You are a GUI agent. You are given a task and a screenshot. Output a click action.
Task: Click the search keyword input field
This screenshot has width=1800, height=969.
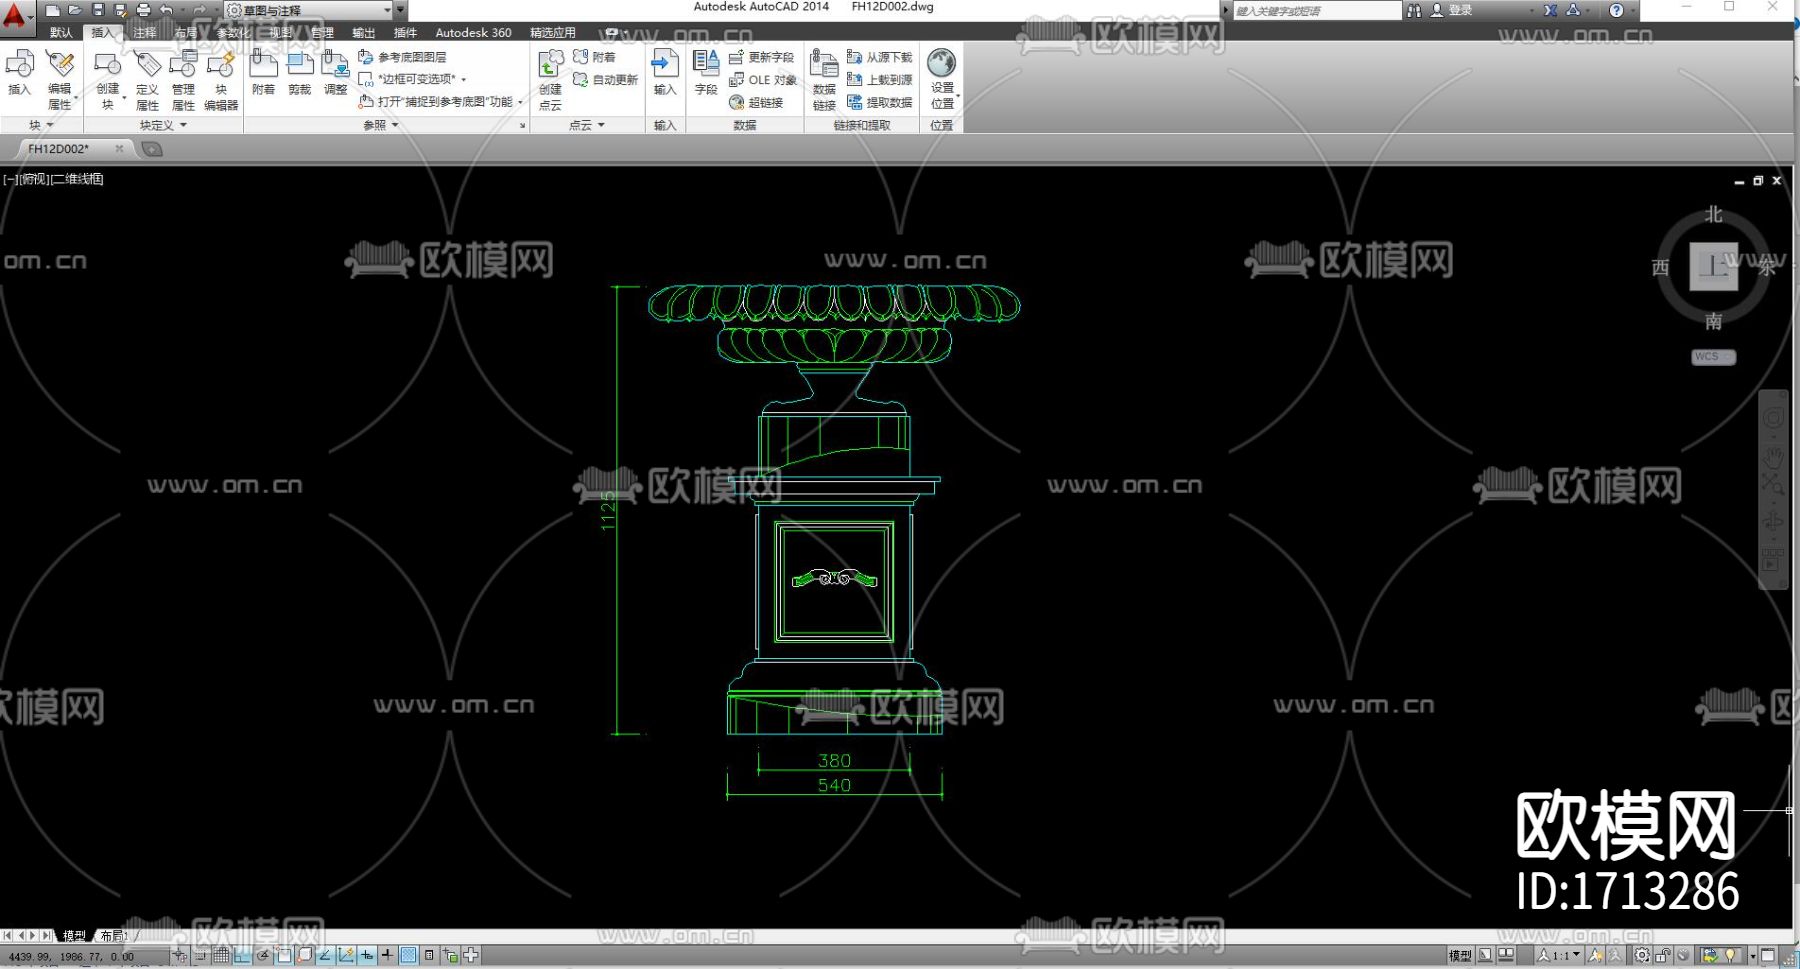1315,10
